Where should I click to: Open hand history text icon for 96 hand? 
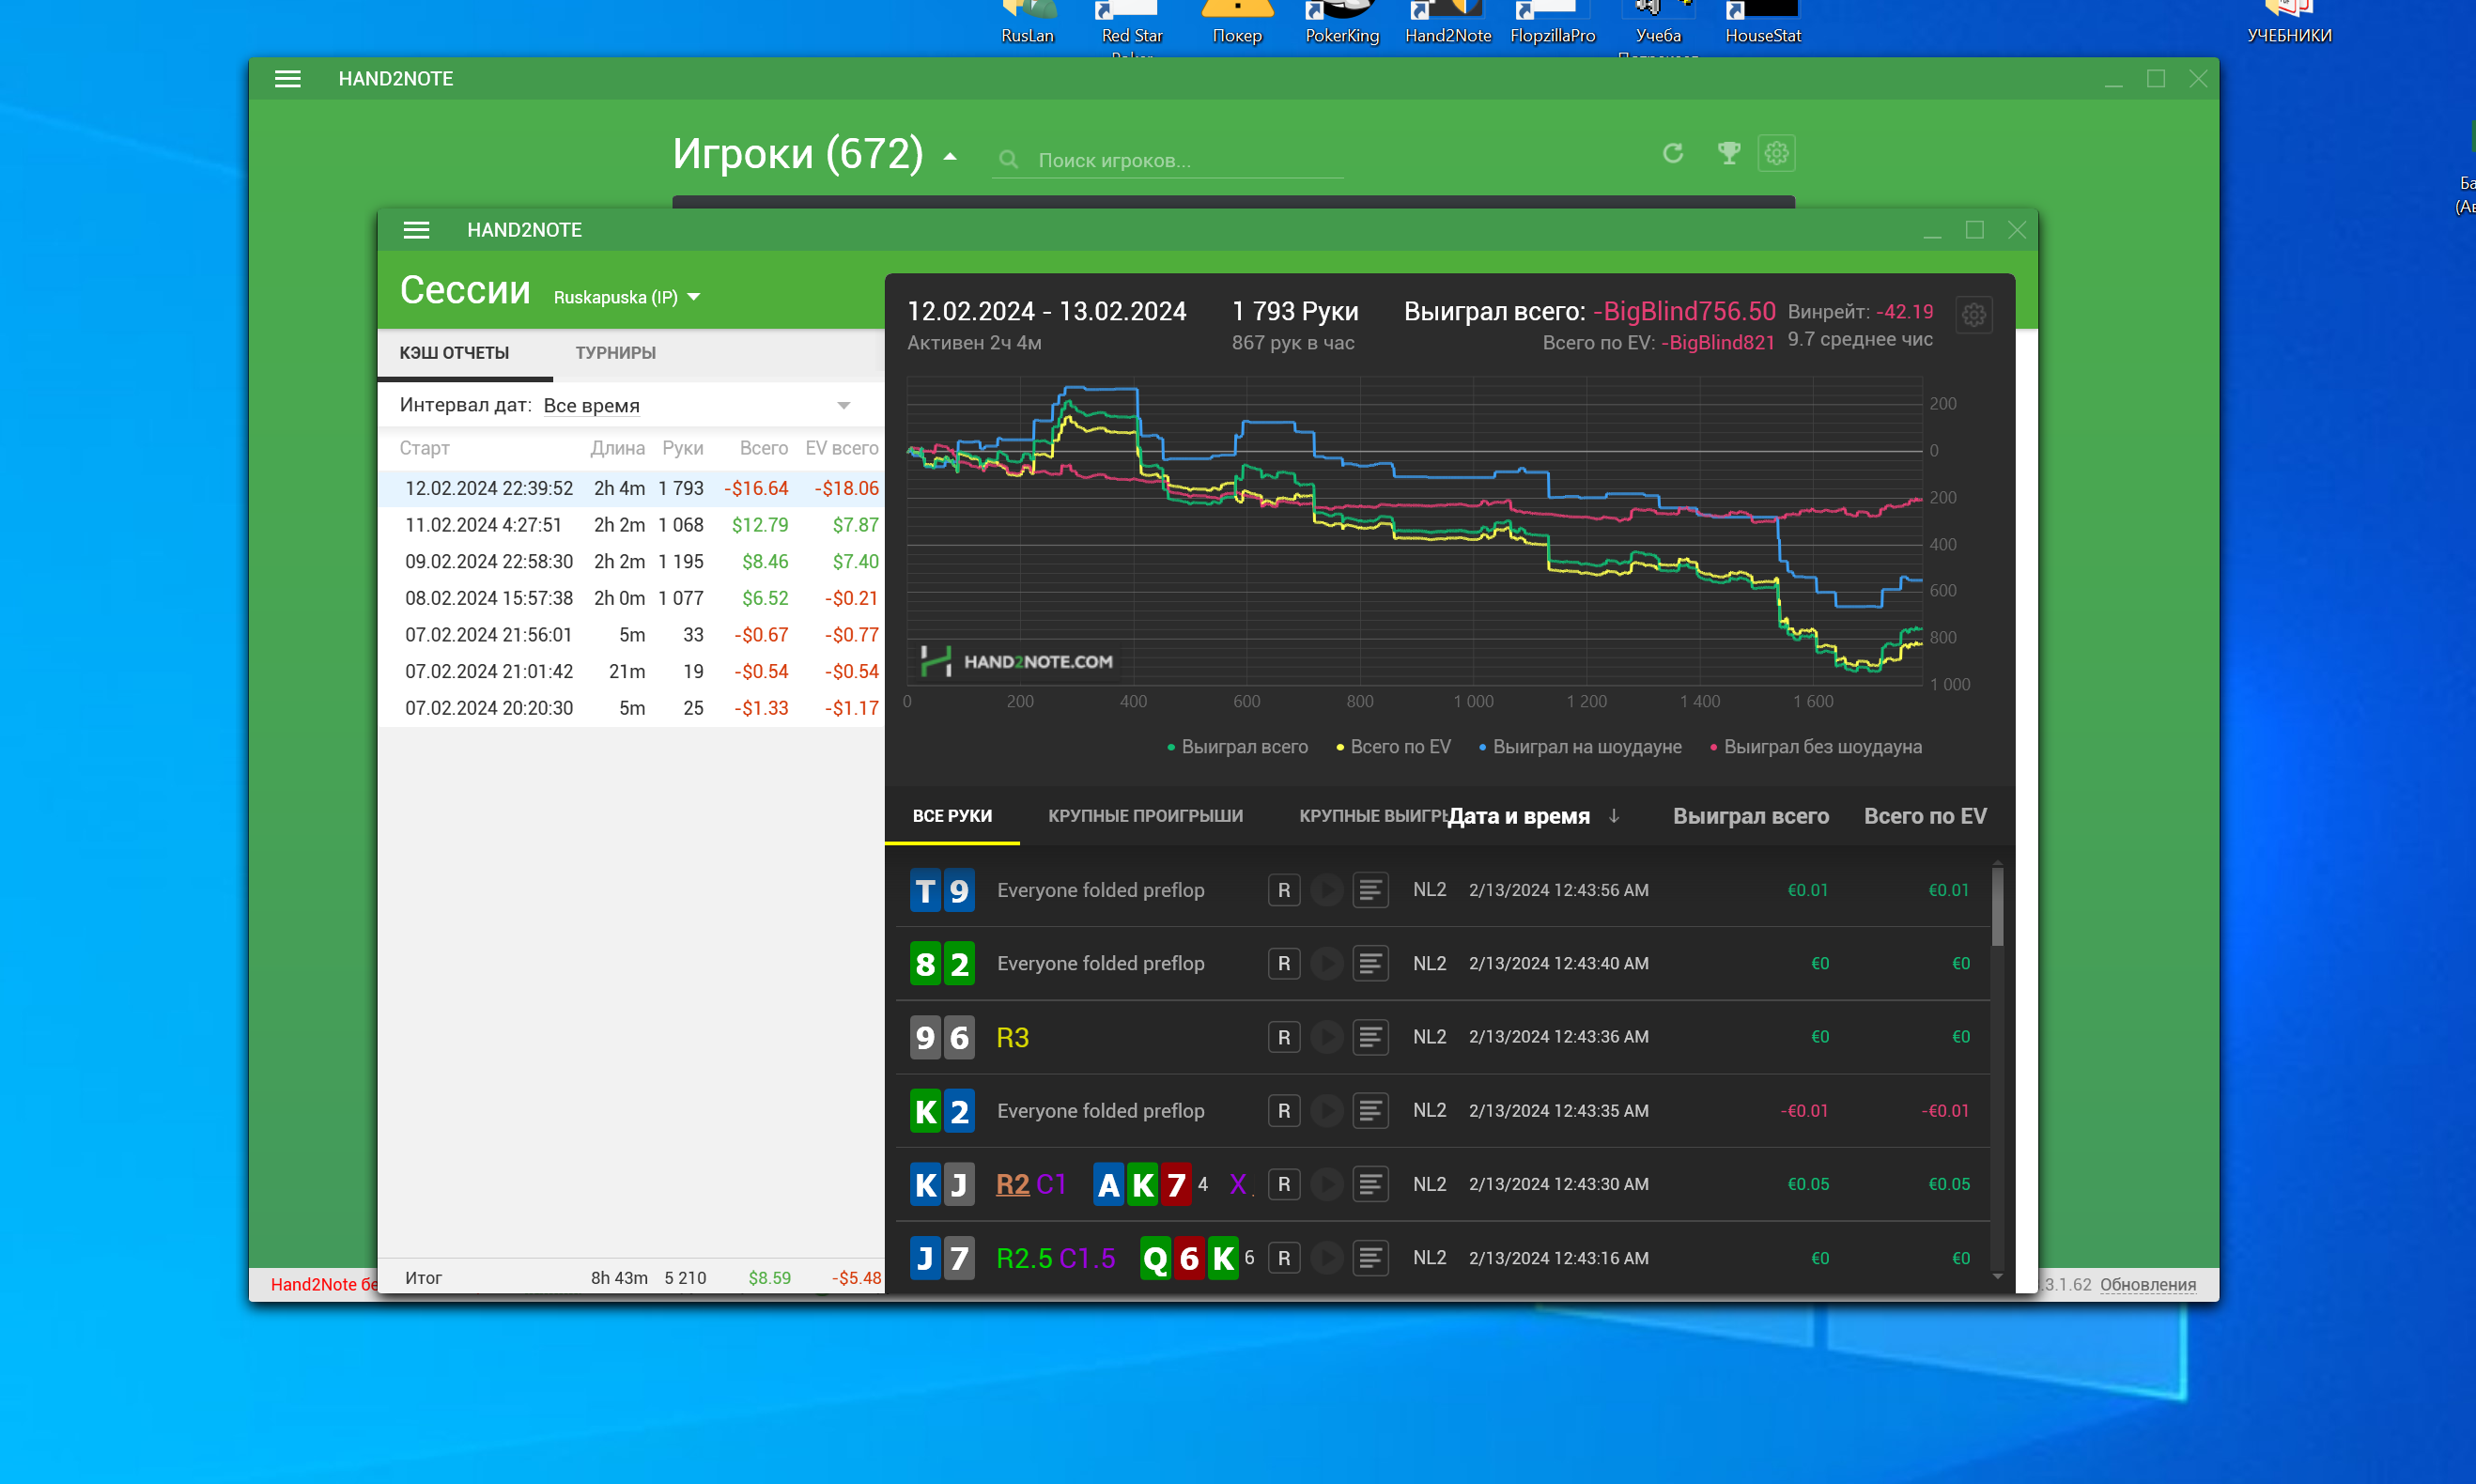[1370, 1037]
